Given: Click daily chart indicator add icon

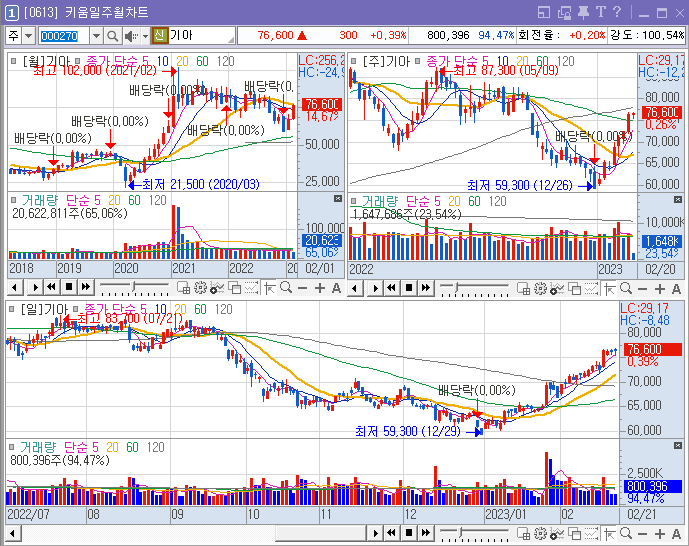Looking at the screenshot, I should [x=557, y=533].
